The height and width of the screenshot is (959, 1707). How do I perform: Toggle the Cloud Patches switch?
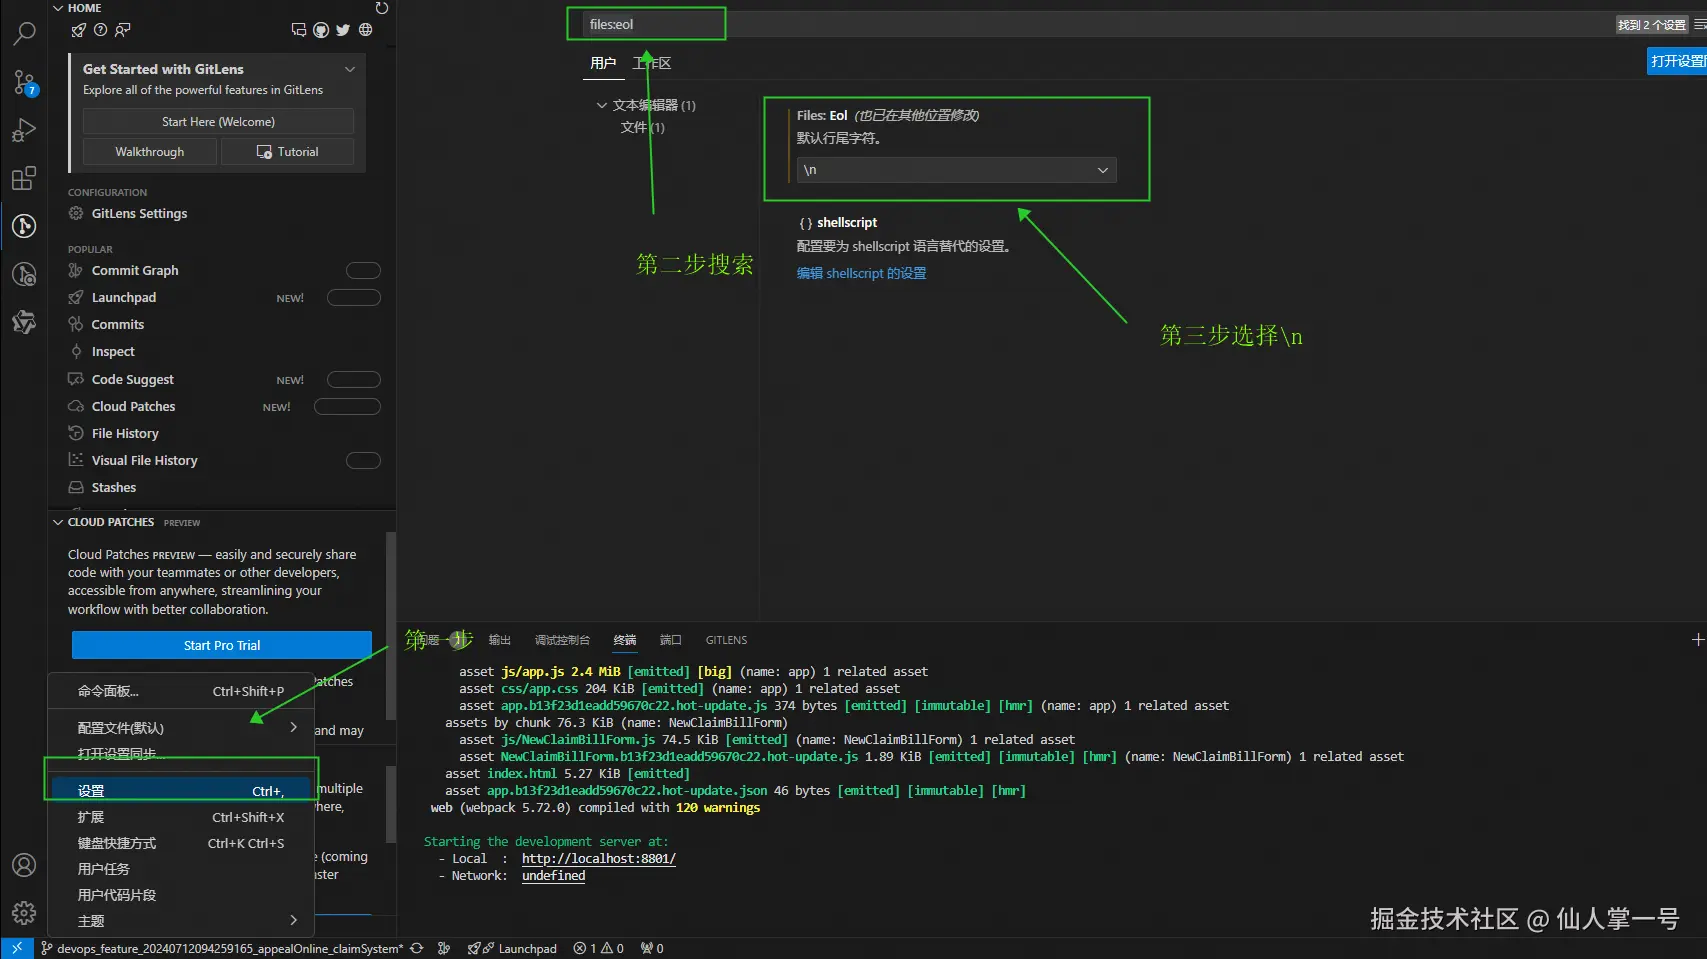[347, 406]
